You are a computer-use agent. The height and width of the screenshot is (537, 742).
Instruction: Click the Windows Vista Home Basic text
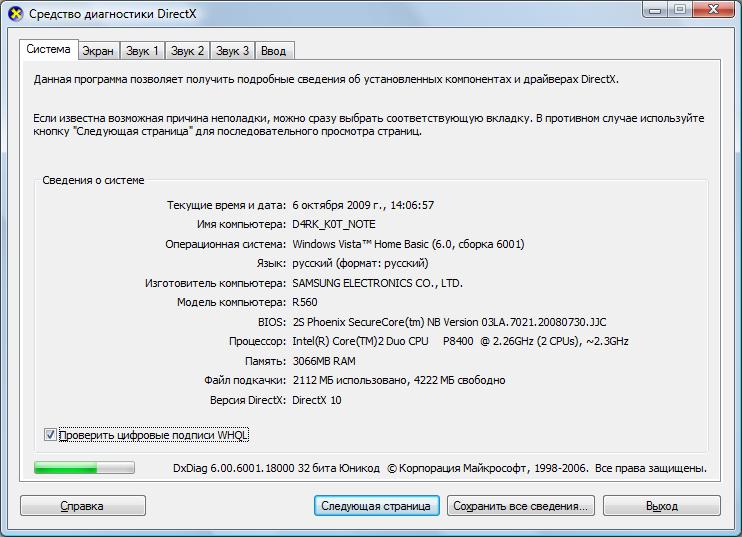tap(408, 244)
